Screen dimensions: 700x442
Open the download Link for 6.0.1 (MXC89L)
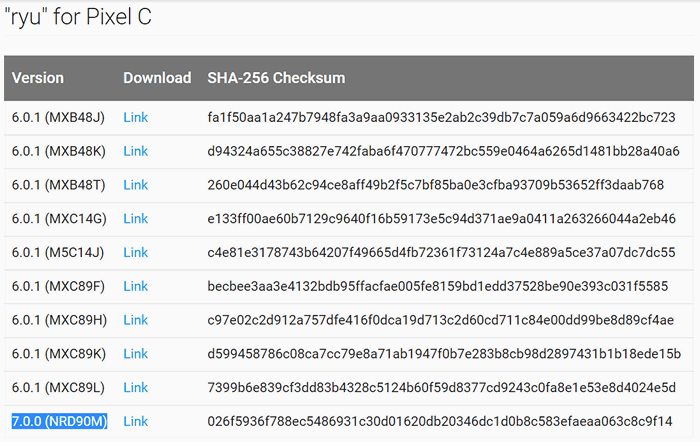(x=135, y=388)
